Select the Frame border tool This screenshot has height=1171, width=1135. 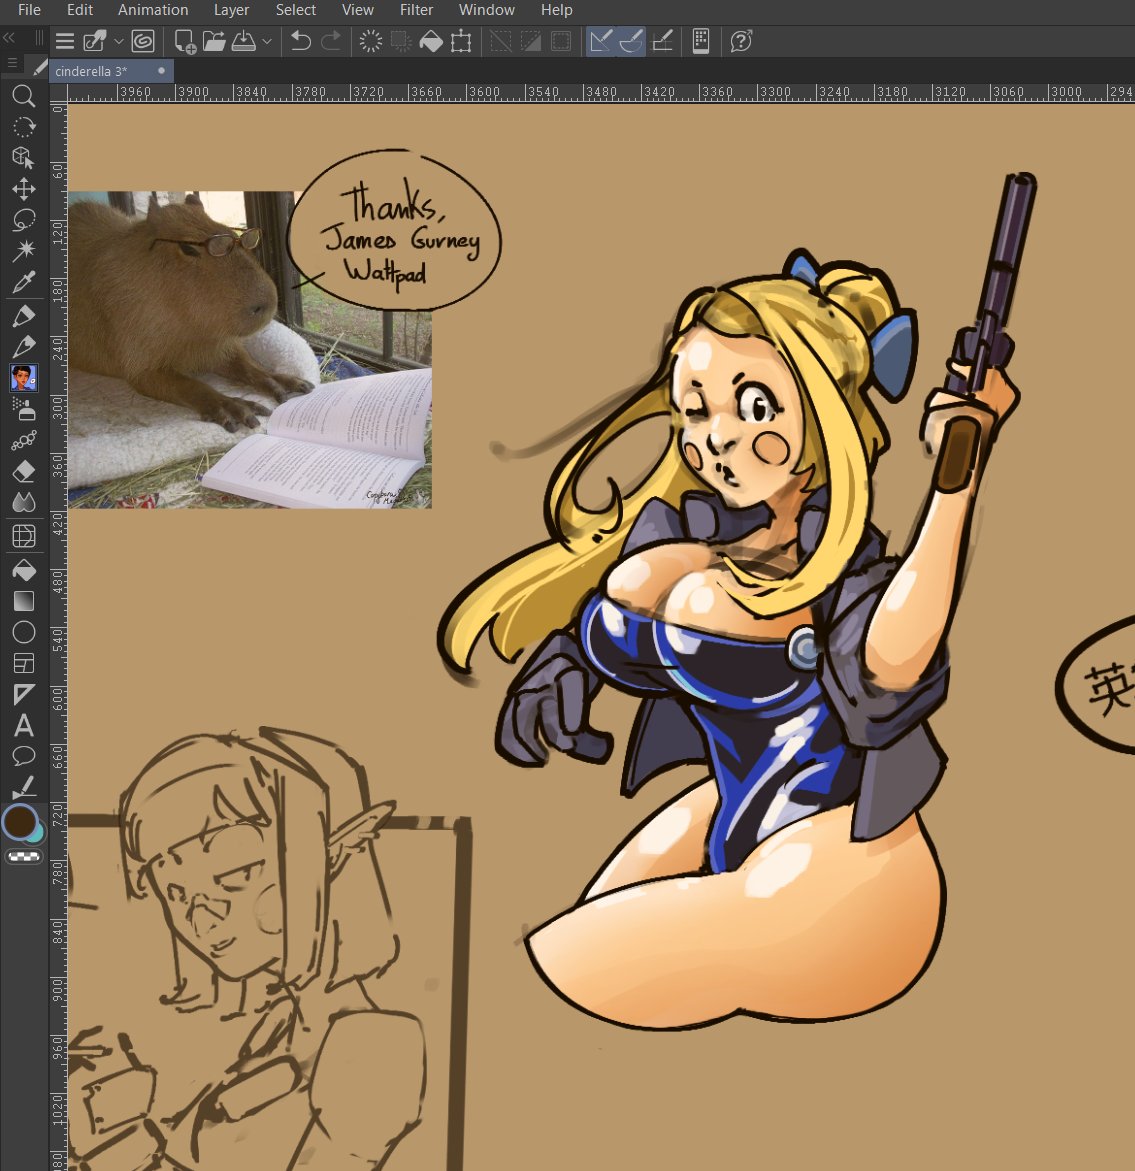(24, 663)
